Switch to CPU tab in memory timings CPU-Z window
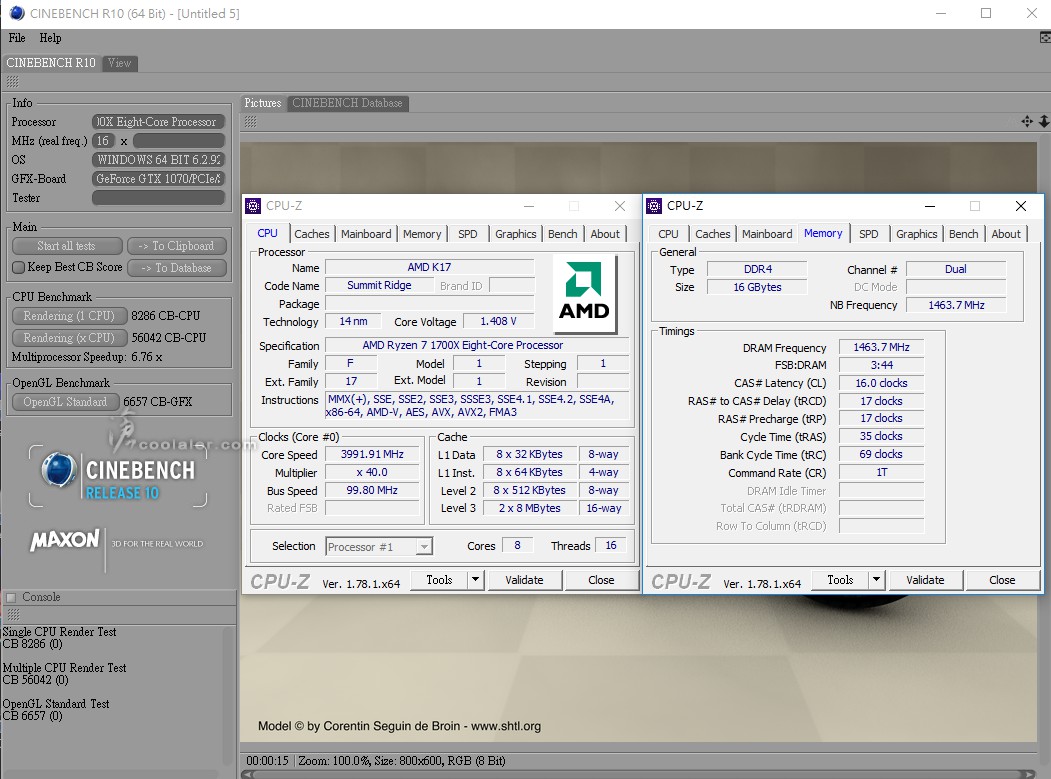Viewport: 1051px width, 779px height. [x=668, y=234]
